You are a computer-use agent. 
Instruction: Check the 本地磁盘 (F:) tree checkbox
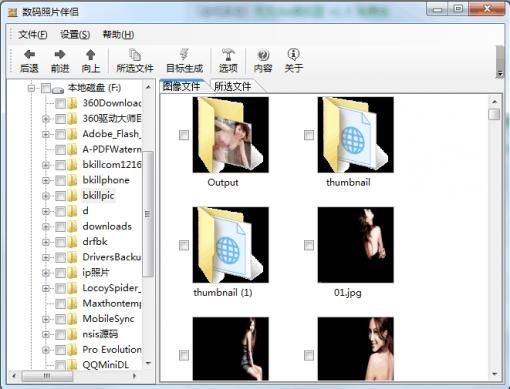pos(46,88)
